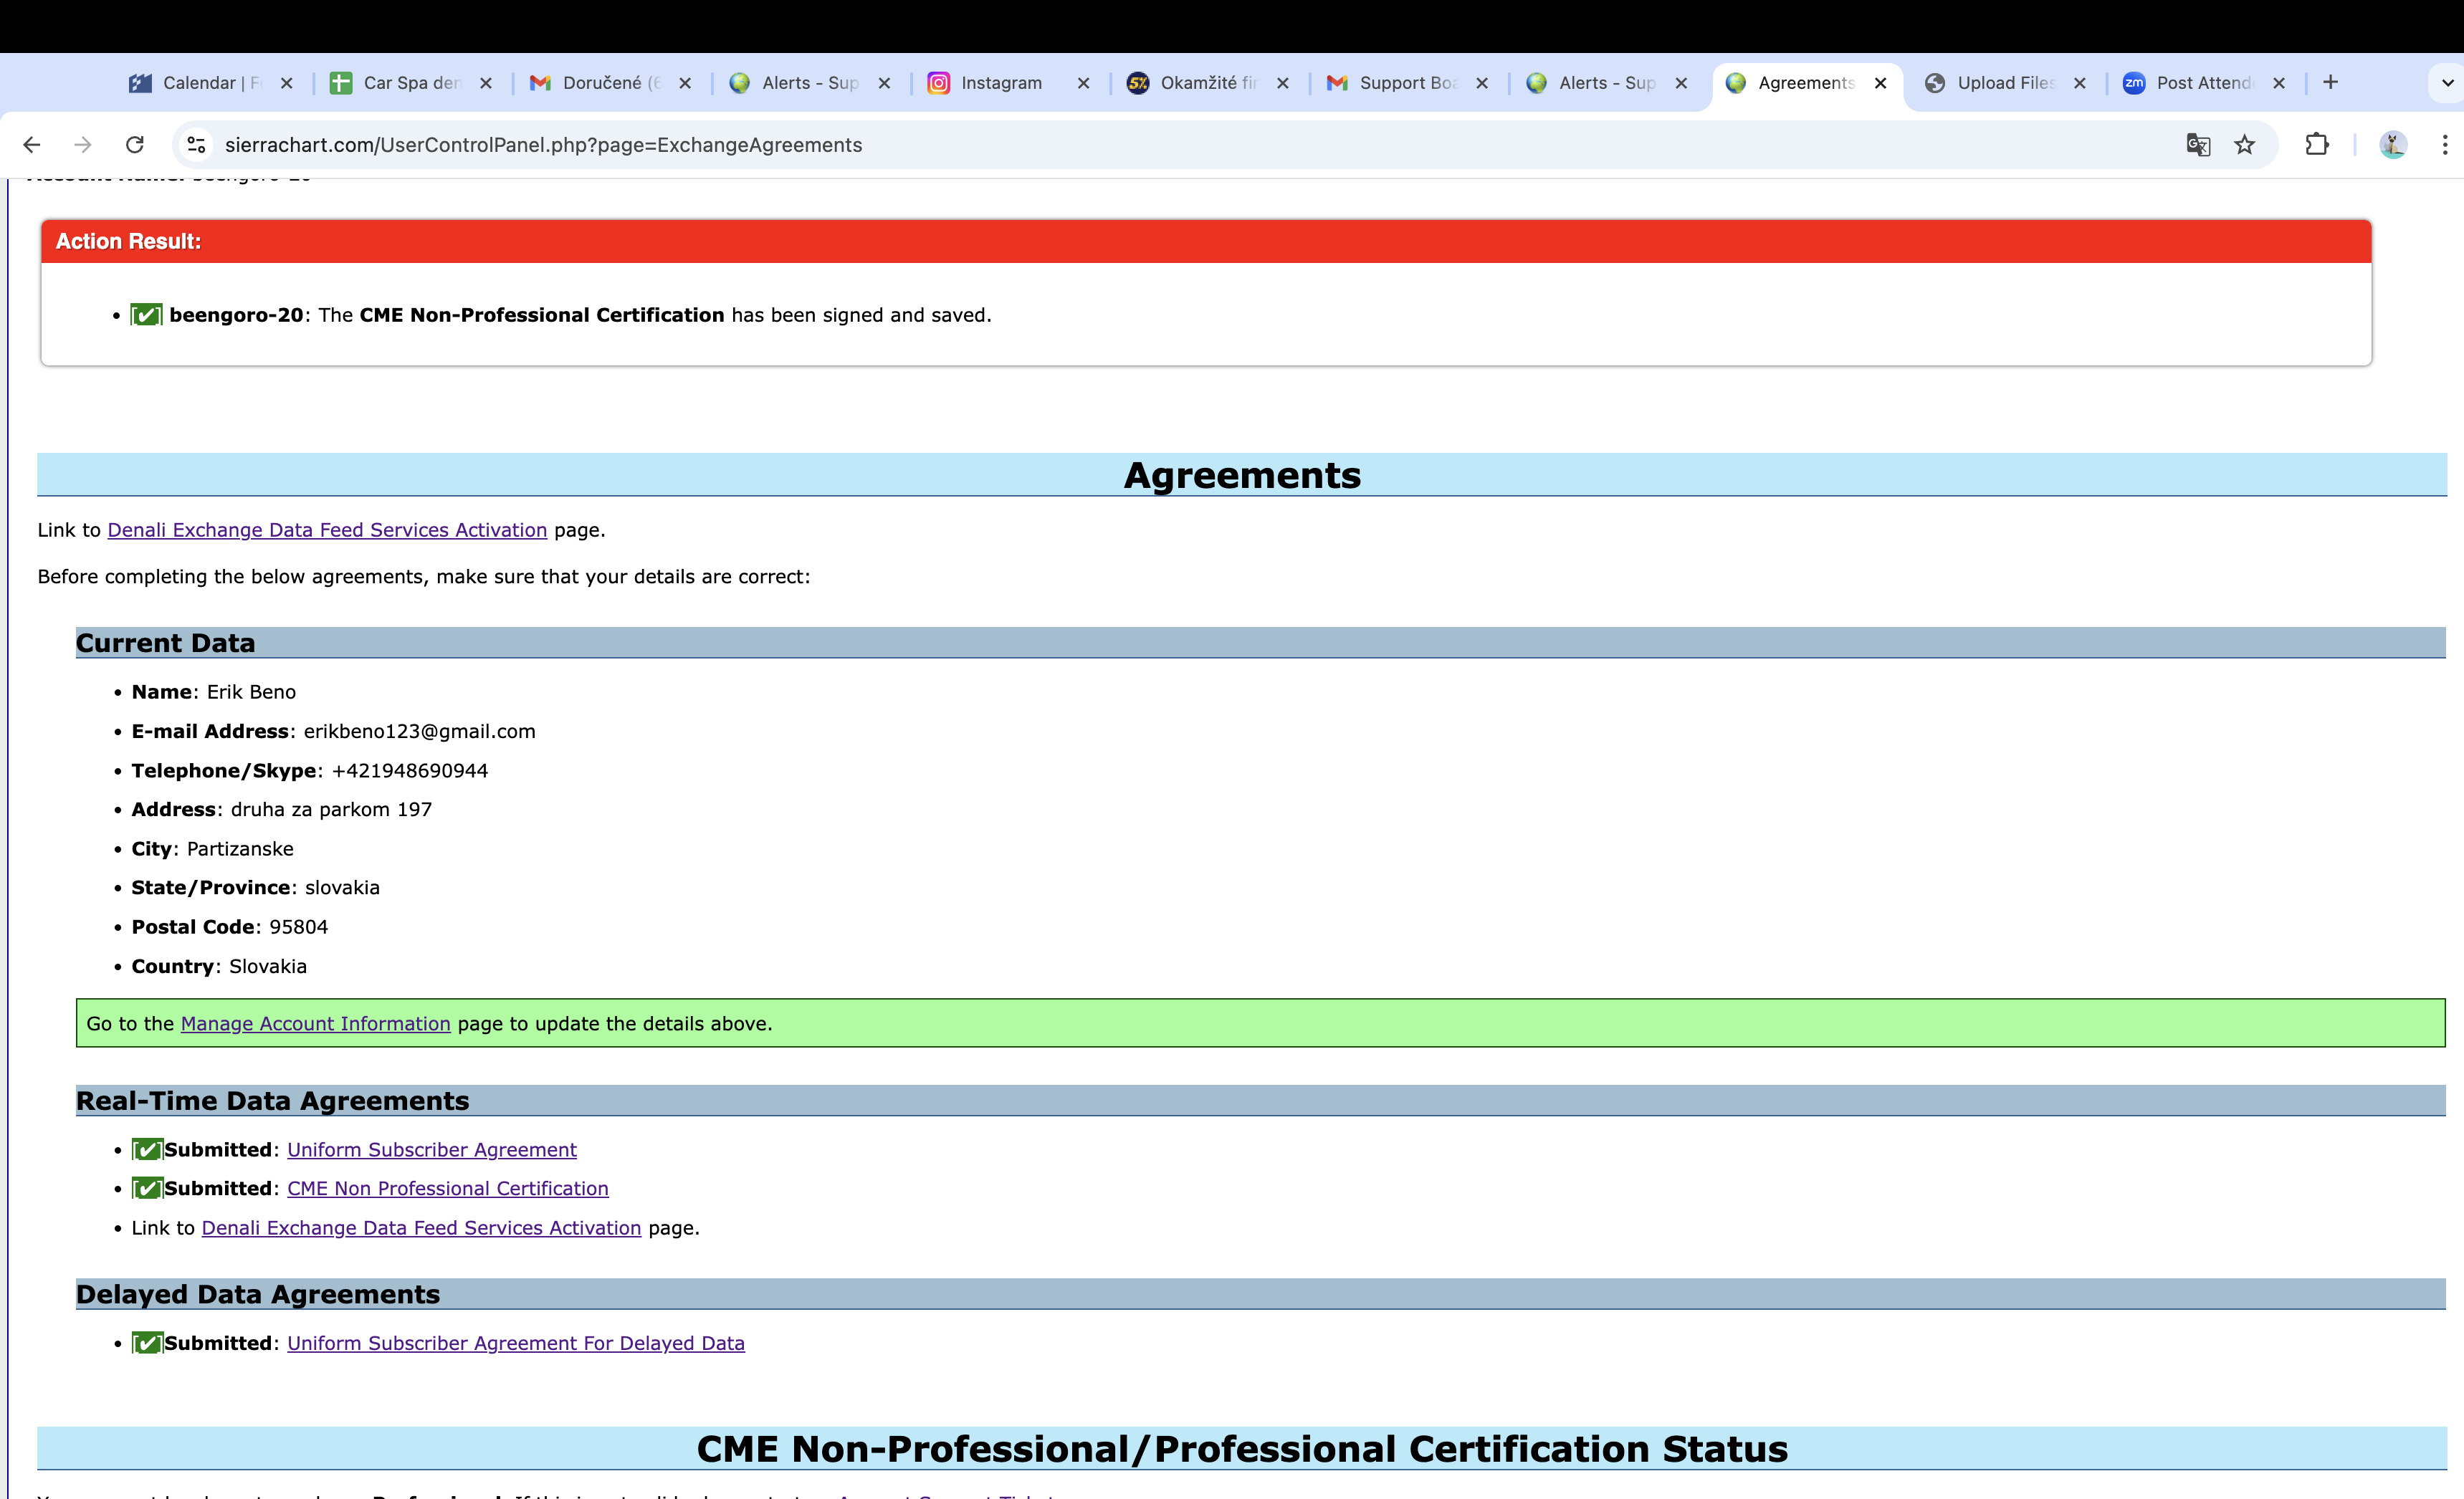This screenshot has width=2464, height=1499.
Task: Open the Google Translate icon
Action: click(2197, 145)
